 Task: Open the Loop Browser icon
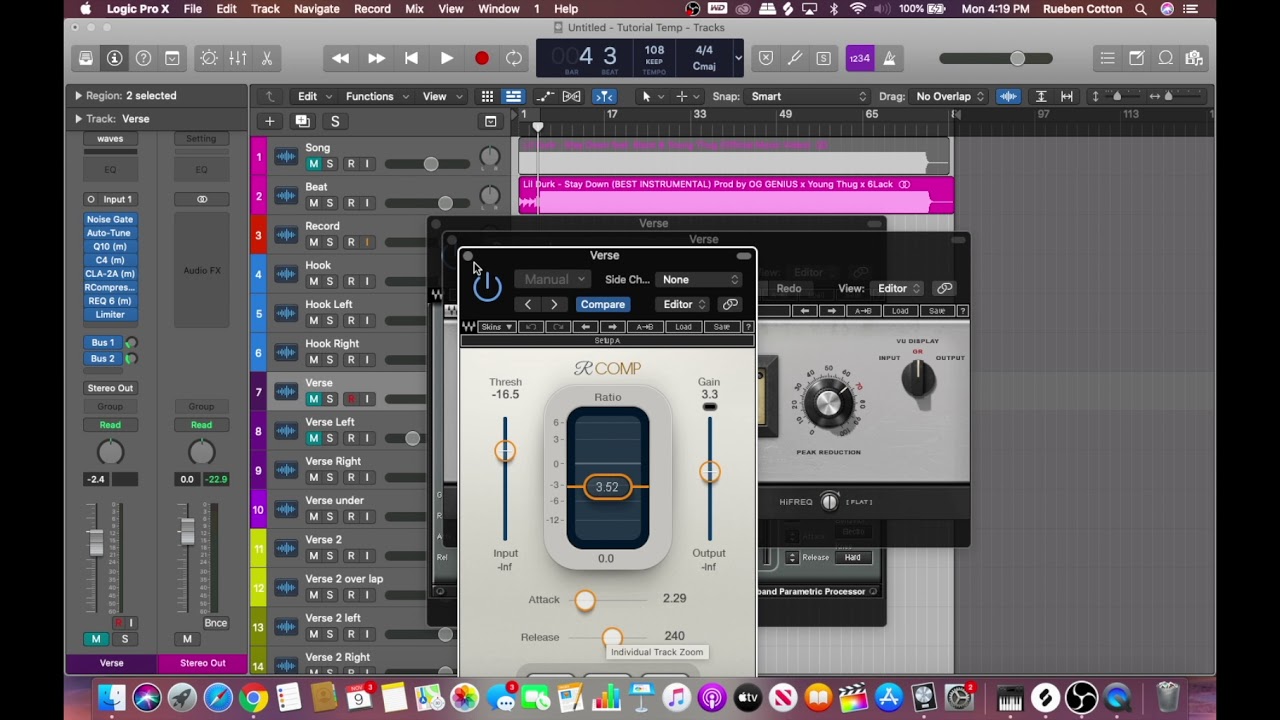pos(1166,58)
